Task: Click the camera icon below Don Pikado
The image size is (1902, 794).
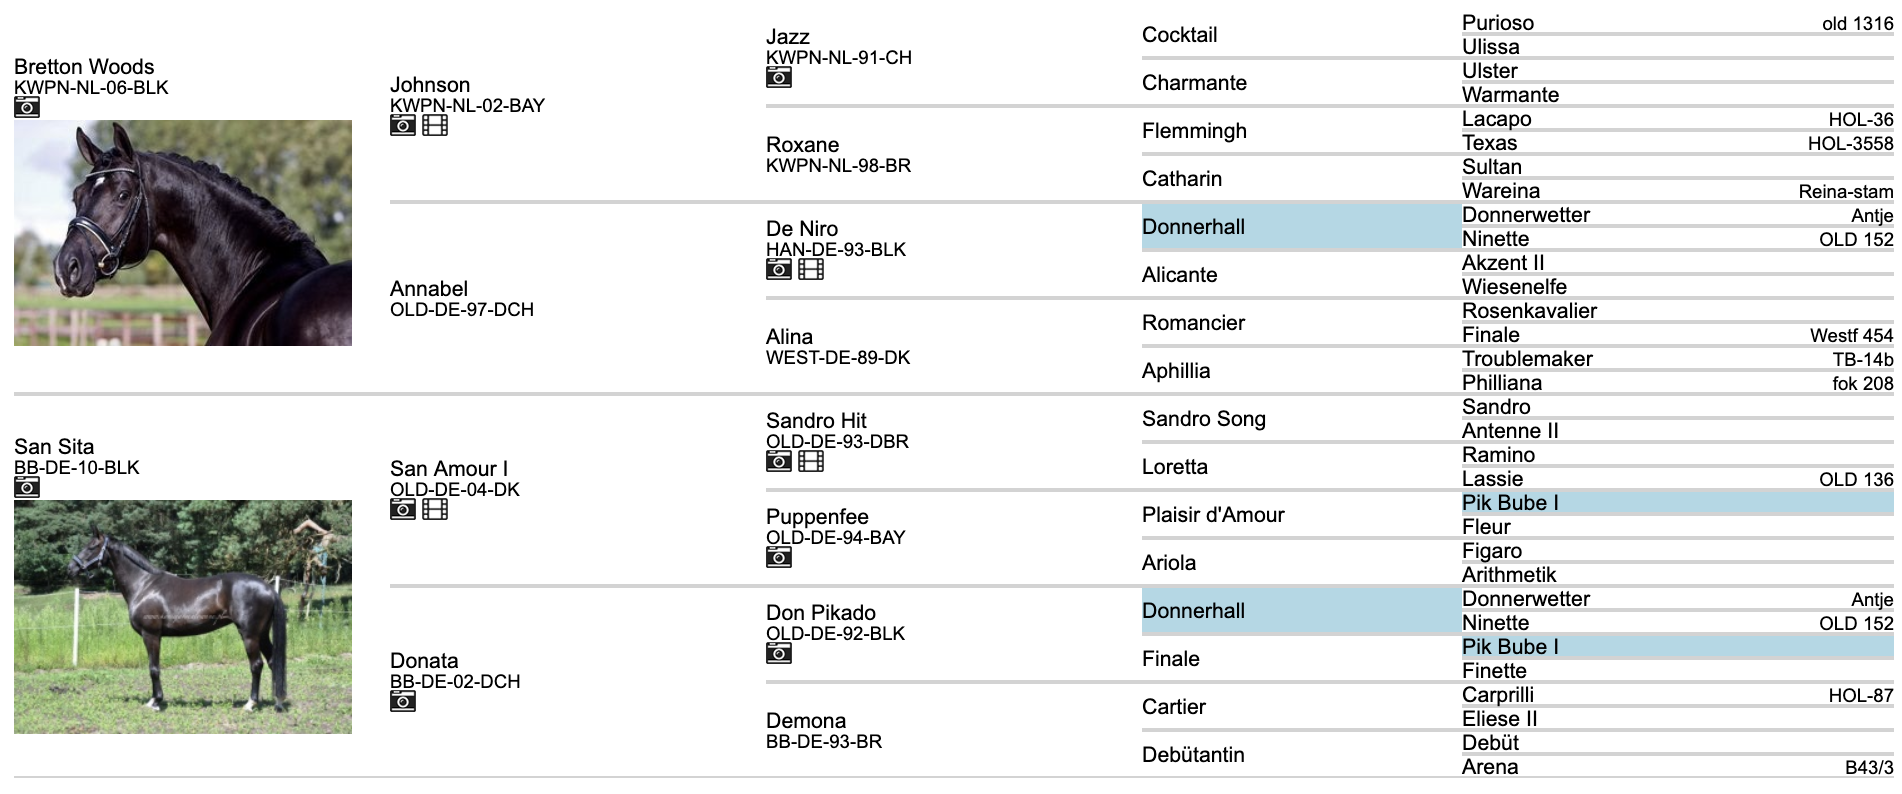Action: tap(779, 653)
